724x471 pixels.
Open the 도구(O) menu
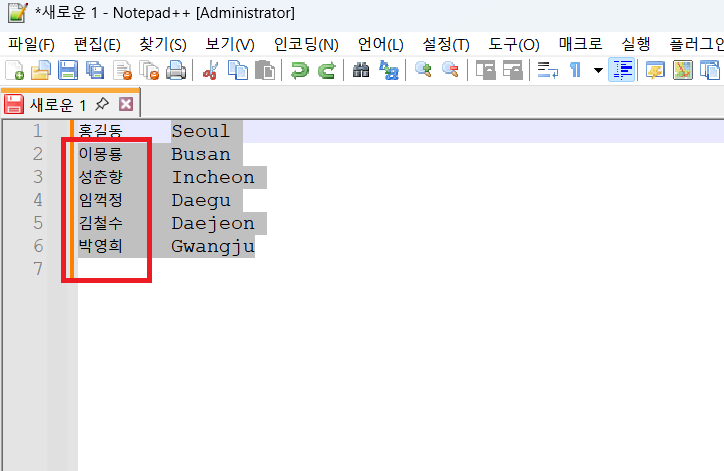pyautogui.click(x=514, y=44)
